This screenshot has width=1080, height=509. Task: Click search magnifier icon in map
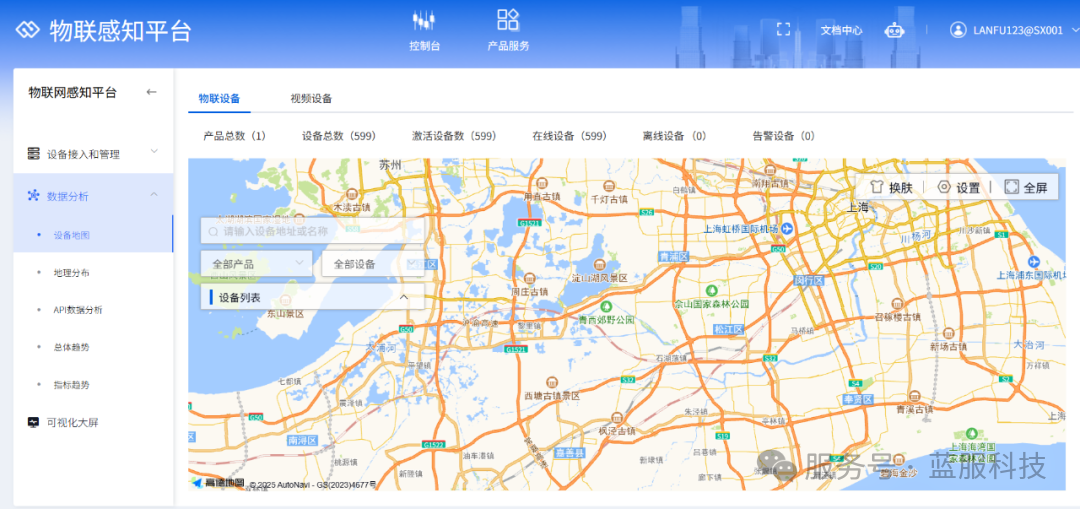click(214, 231)
